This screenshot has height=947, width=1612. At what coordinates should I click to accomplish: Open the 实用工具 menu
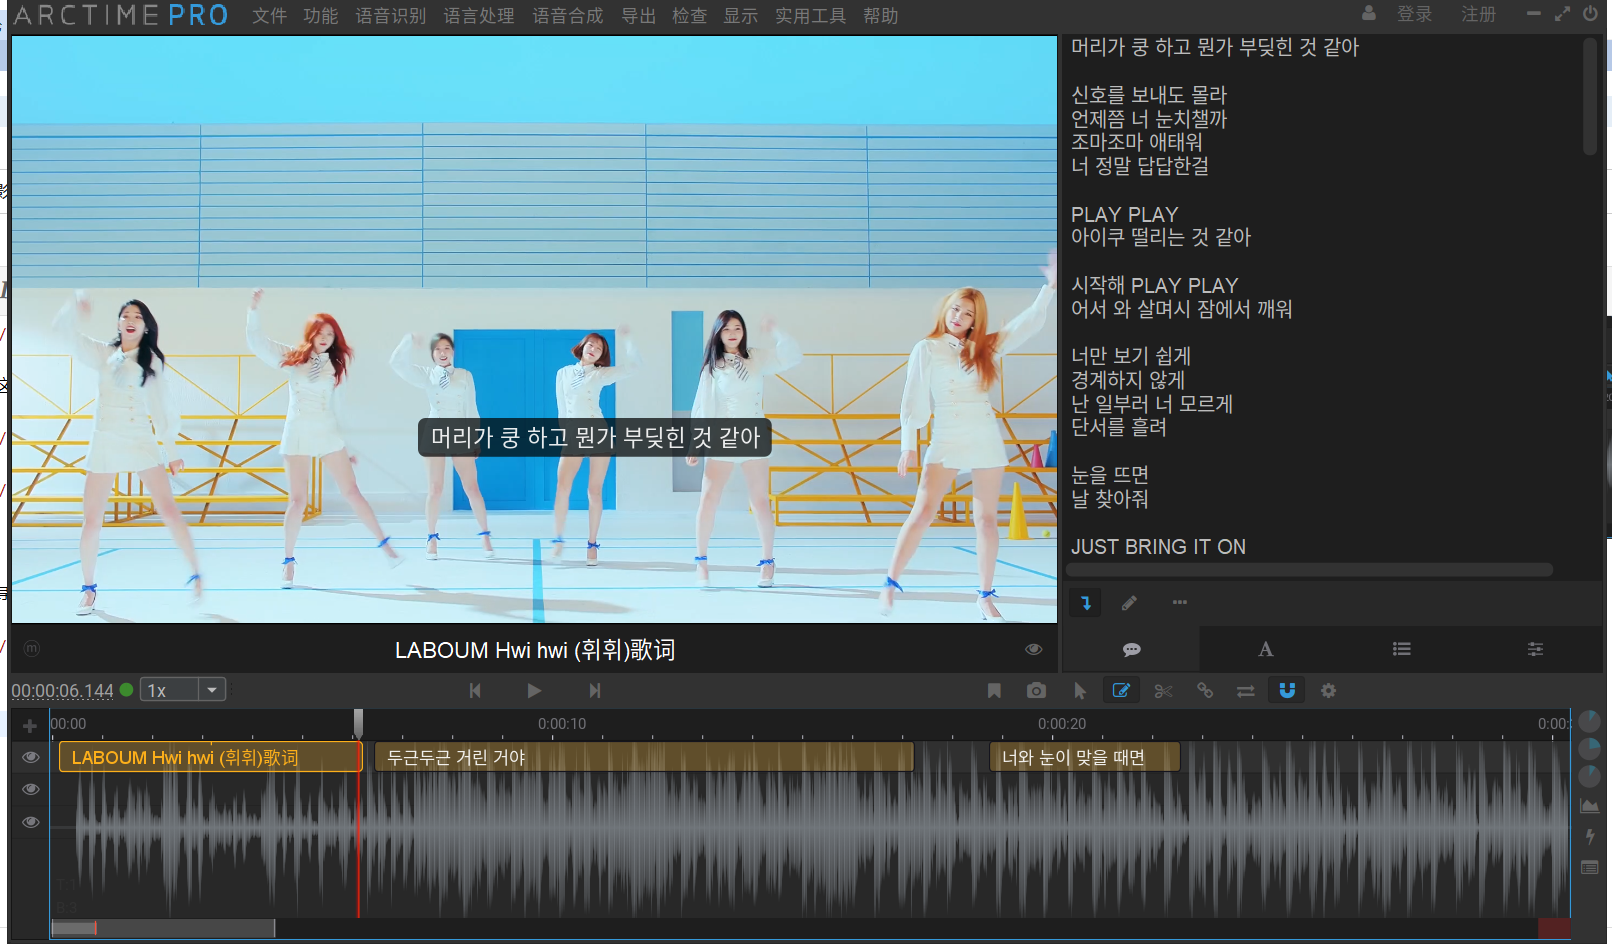click(810, 16)
